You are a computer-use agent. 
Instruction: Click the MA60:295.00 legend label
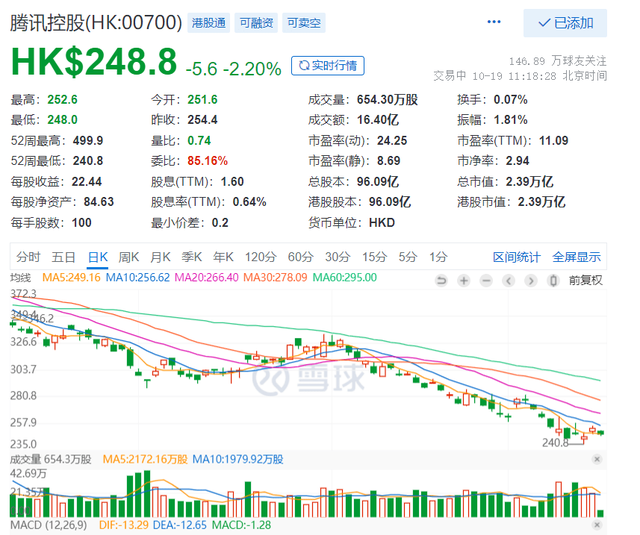pos(344,278)
